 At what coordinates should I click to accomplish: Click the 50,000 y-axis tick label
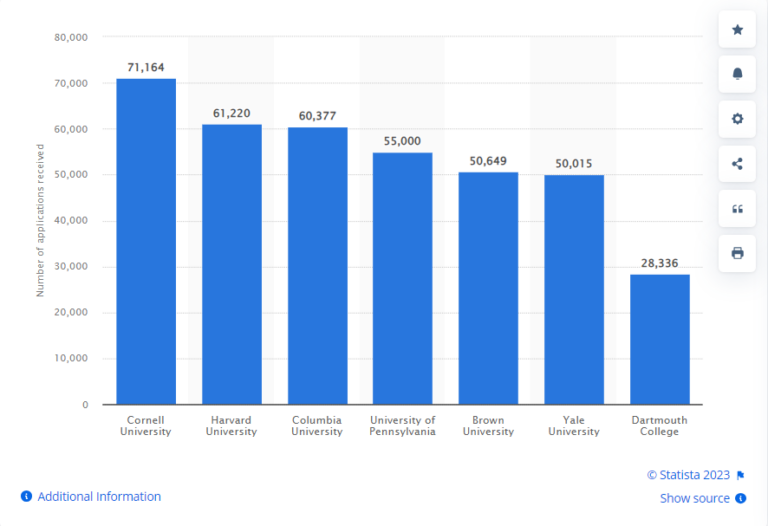pyautogui.click(x=71, y=174)
